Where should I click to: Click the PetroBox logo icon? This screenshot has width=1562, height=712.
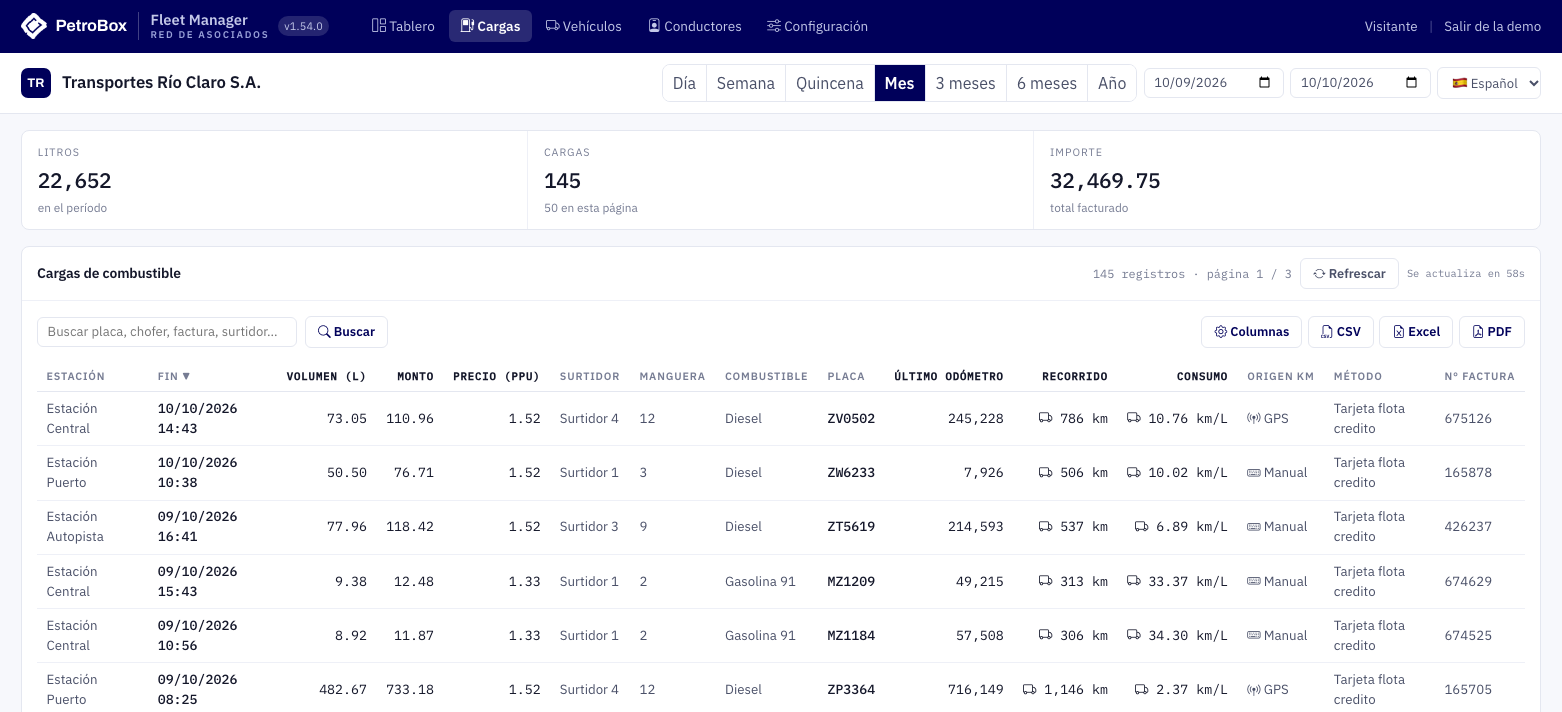pos(34,26)
